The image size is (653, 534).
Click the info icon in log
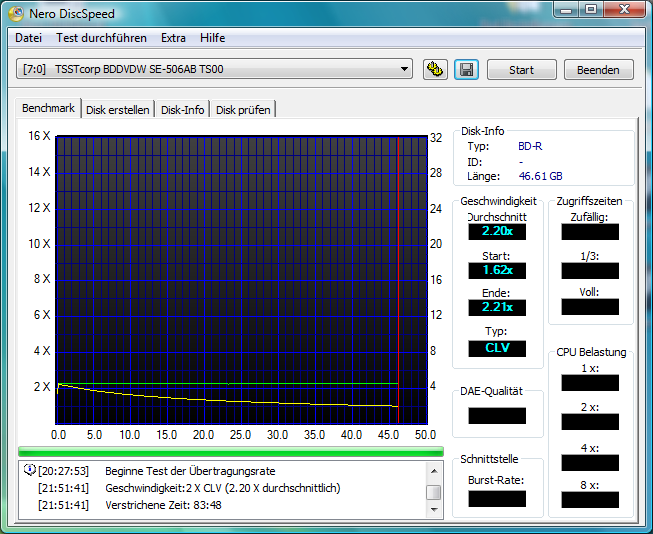pos(30,470)
